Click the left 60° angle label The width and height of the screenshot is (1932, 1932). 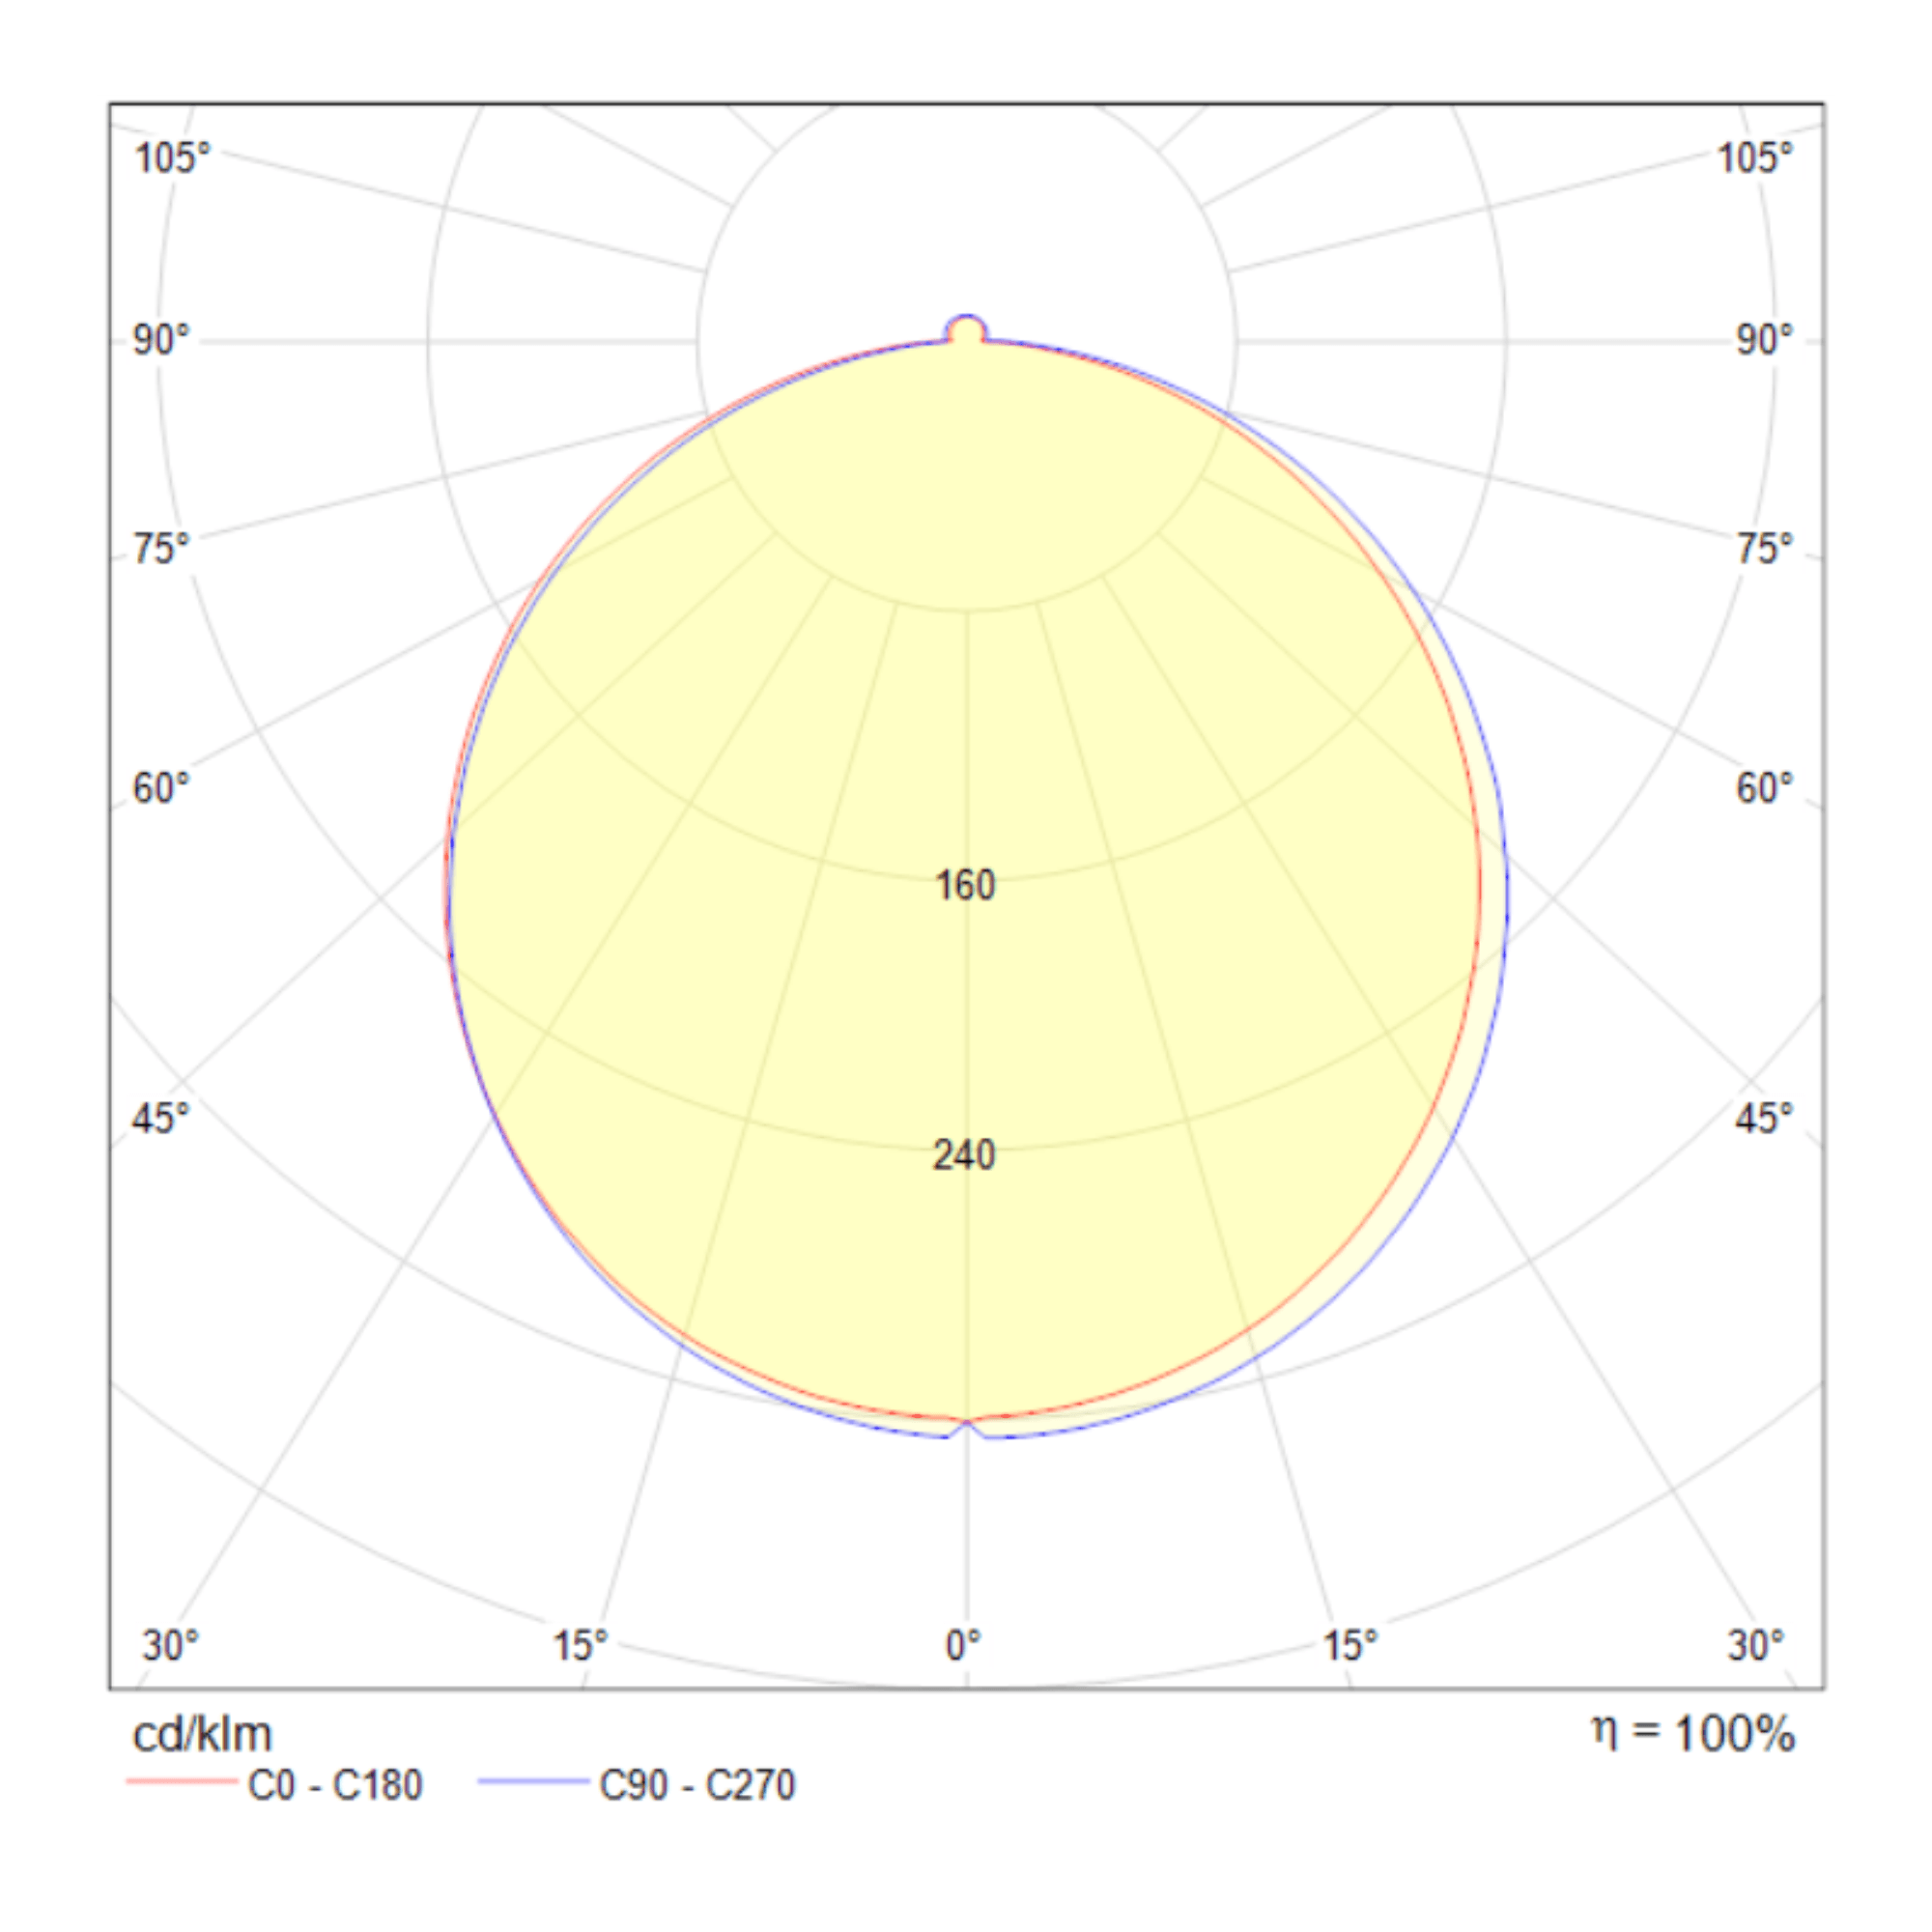161,788
